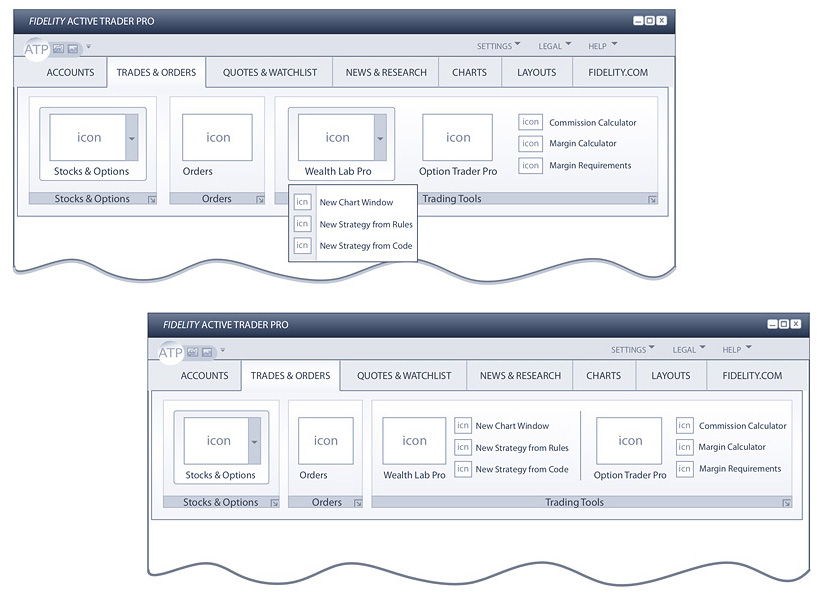The width and height of the screenshot is (822, 596).
Task: Open Margin Requirements icon in the lower window
Action: [685, 469]
